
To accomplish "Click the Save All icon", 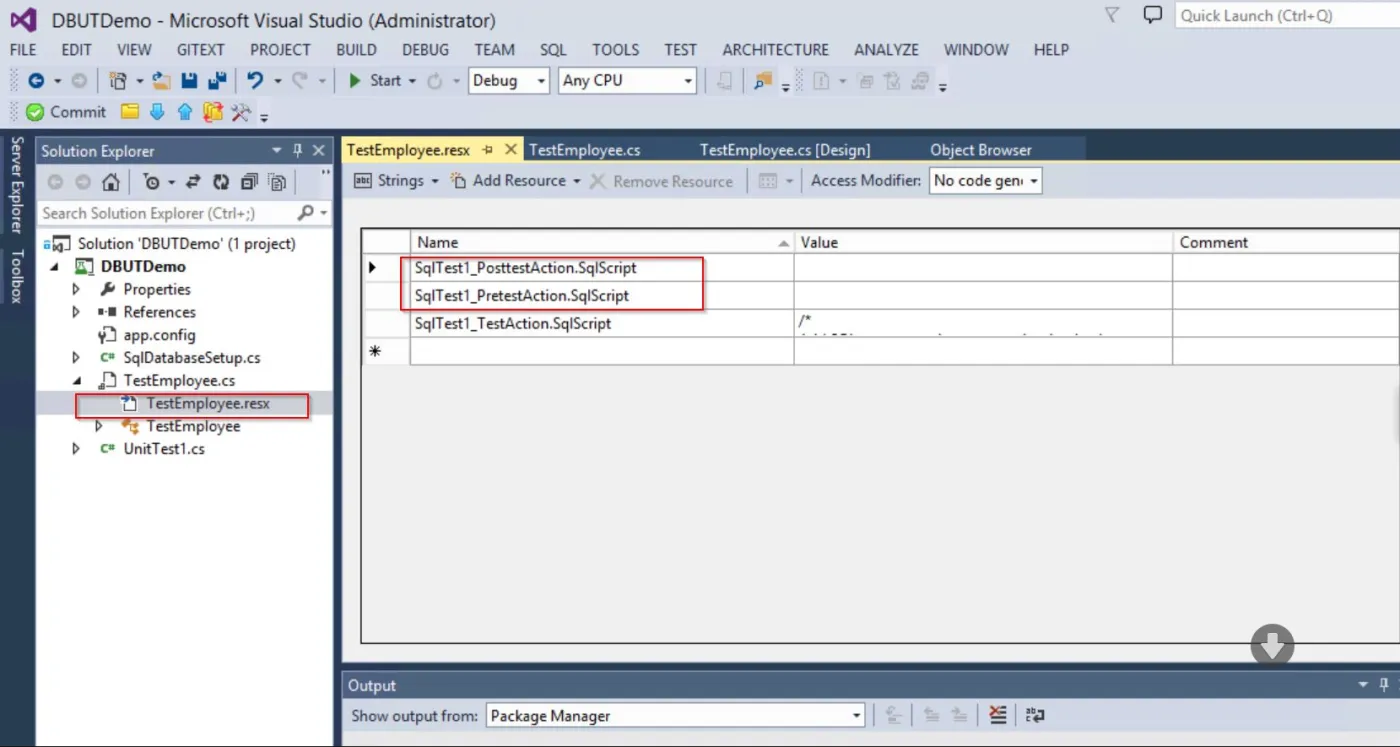I will click(x=216, y=81).
